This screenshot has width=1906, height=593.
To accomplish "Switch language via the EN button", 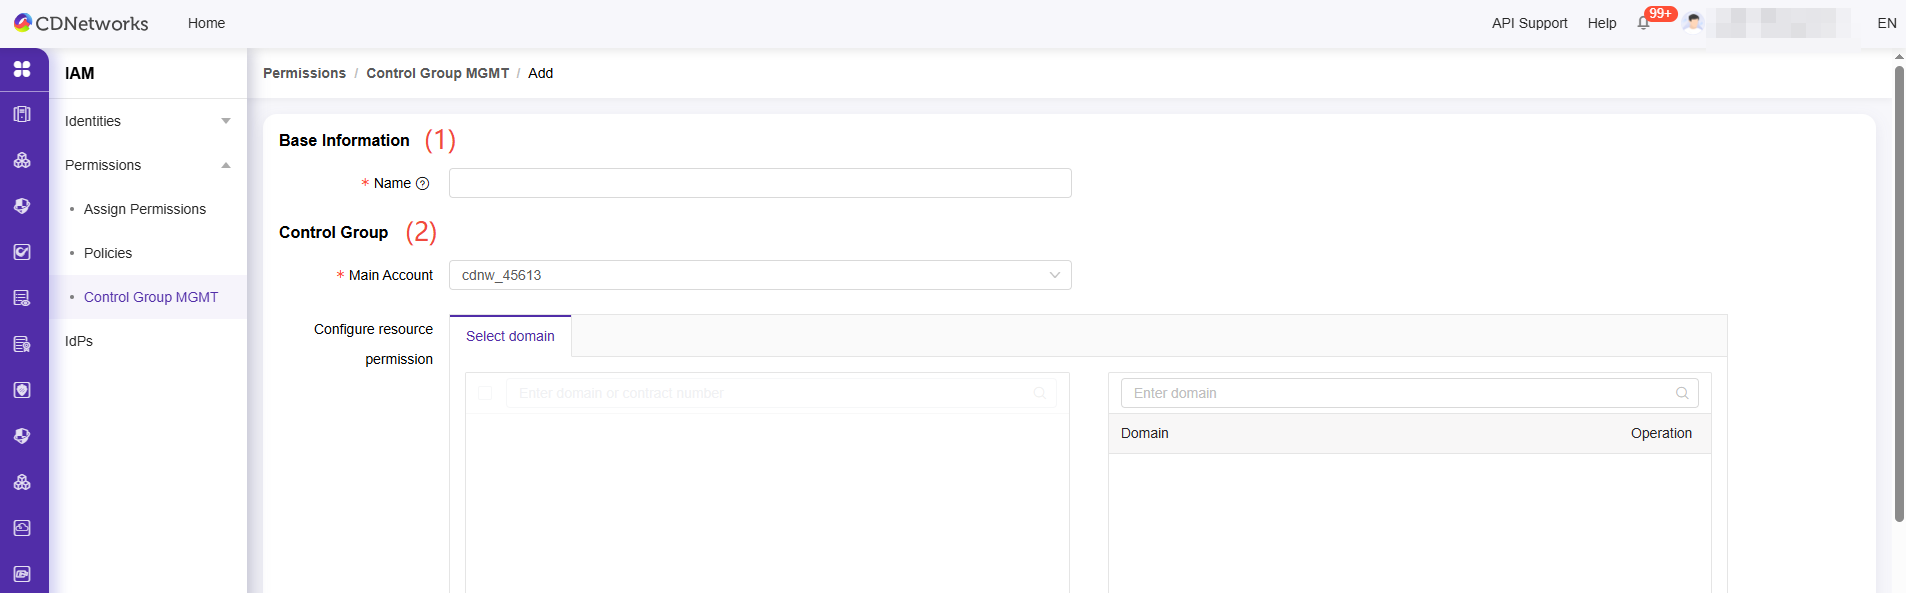I will pyautogui.click(x=1886, y=23).
